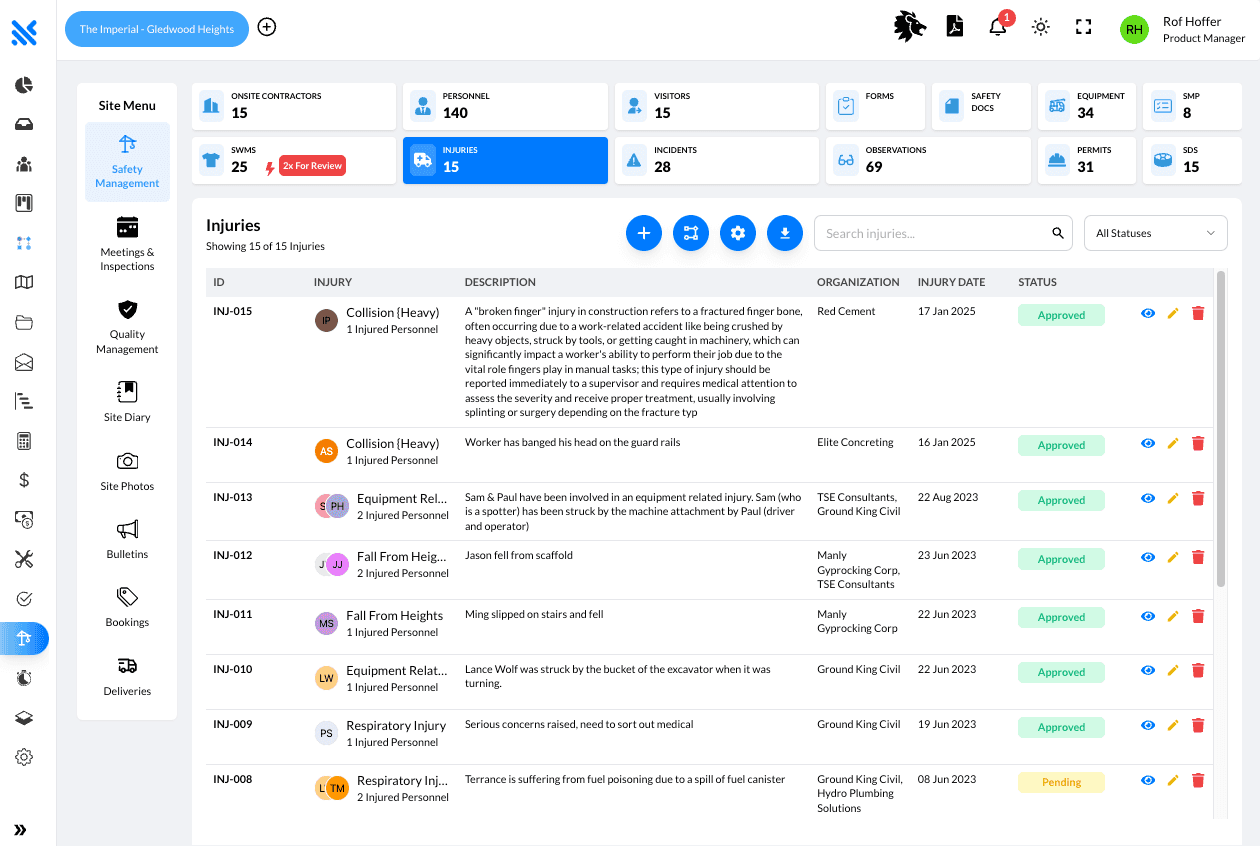The image size is (1260, 846).
Task: View injury INJ-013 eye icon
Action: coord(1148,498)
